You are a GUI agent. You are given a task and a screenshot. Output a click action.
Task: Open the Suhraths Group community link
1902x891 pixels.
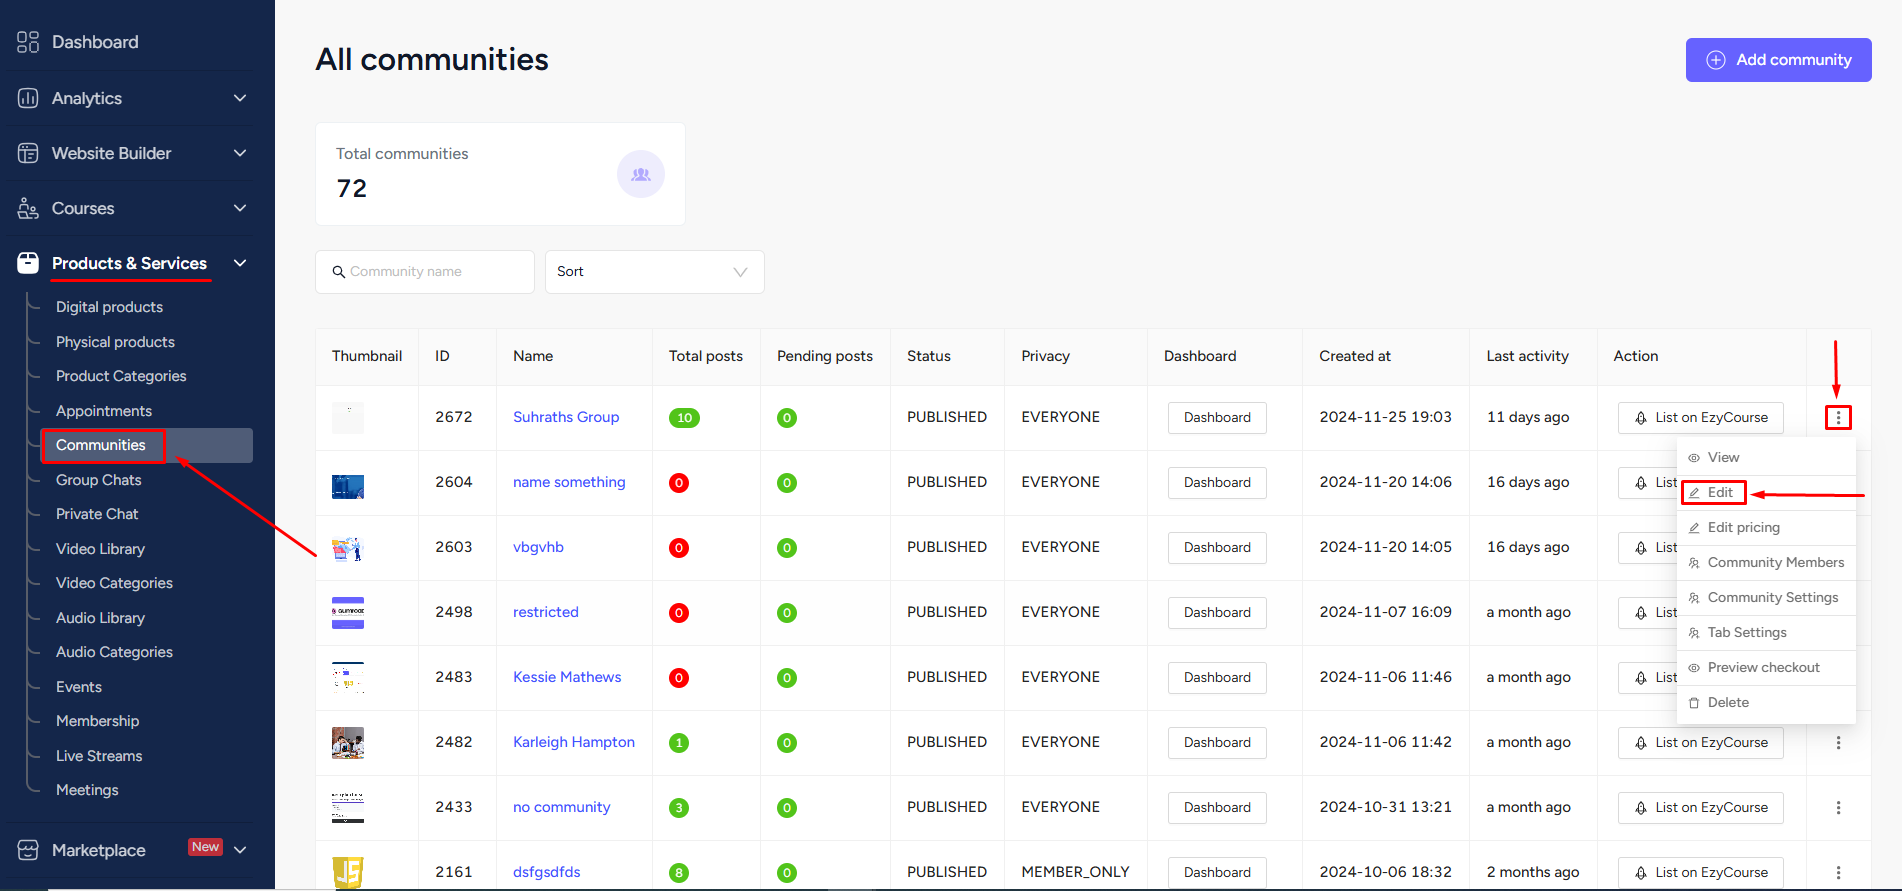566,417
